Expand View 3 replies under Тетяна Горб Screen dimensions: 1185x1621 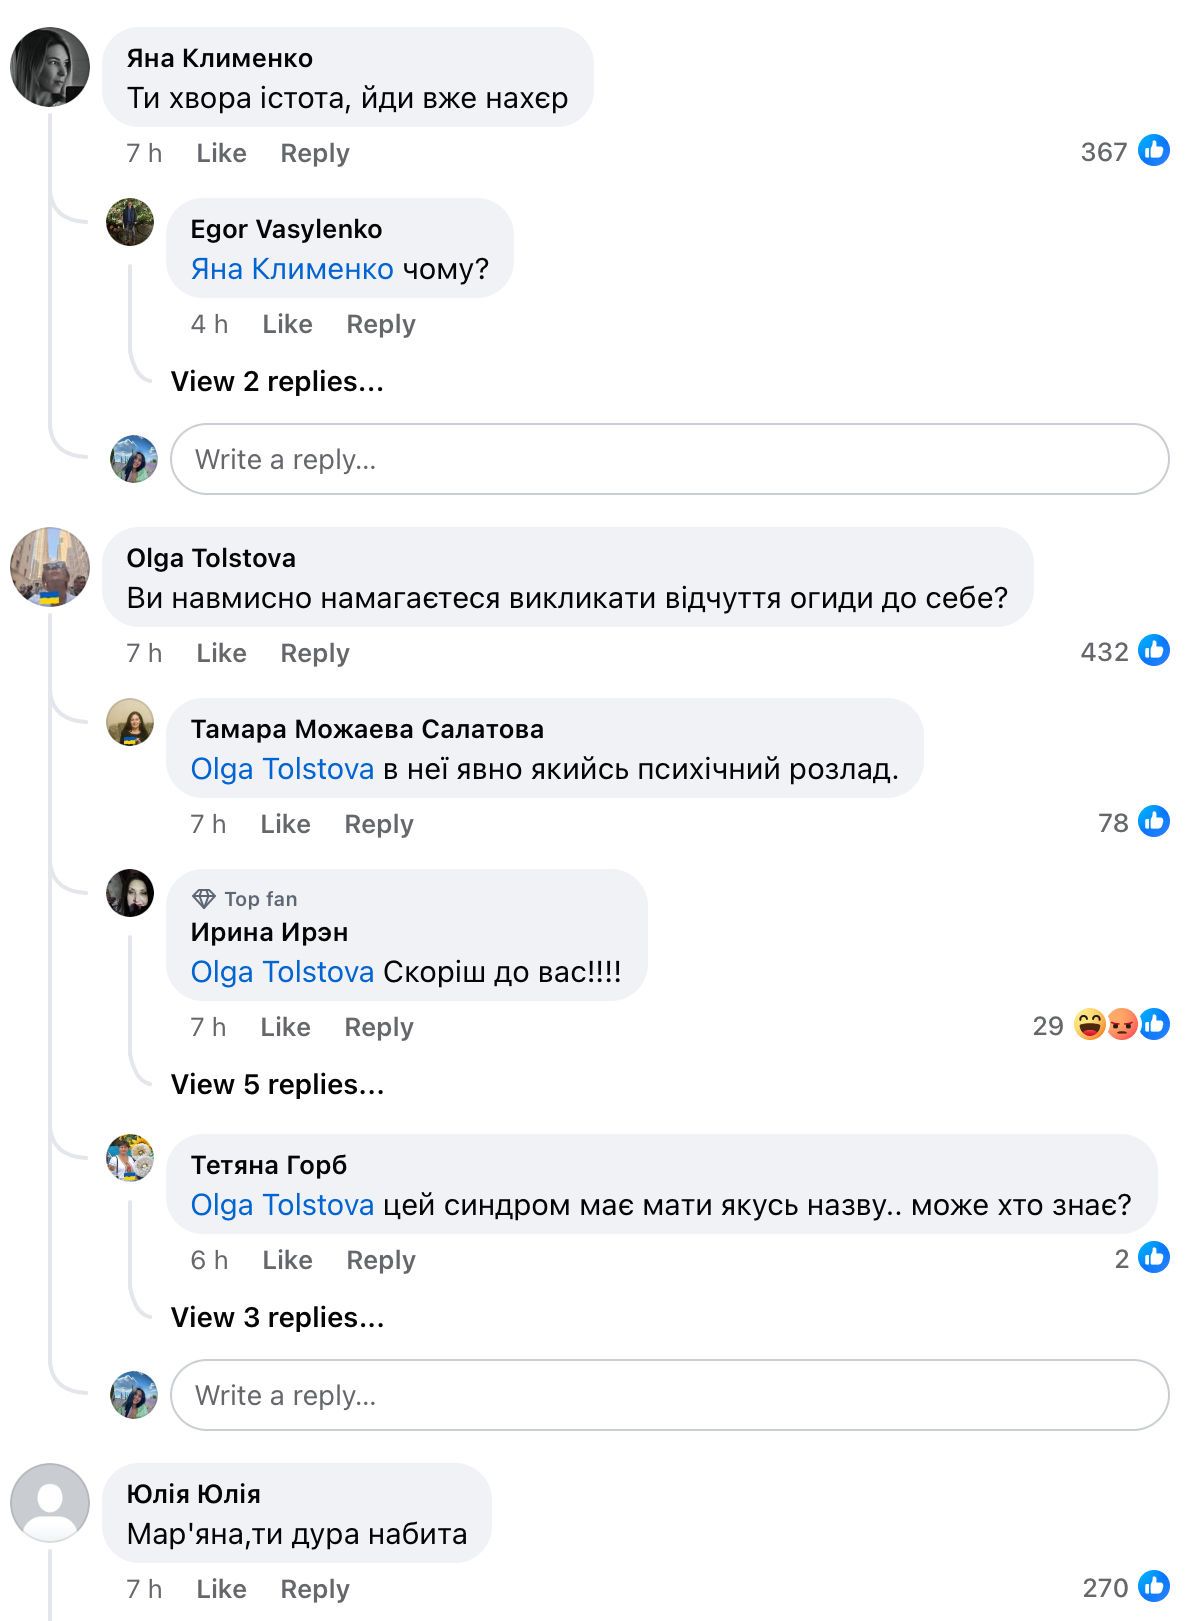pos(277,1317)
